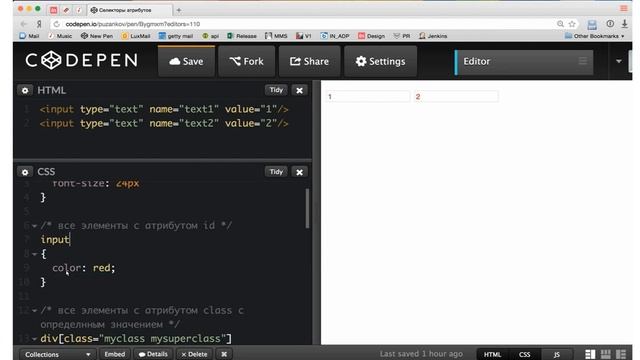Click the zoom magnifier in address bar
640x360 pixels.
tap(560, 24)
